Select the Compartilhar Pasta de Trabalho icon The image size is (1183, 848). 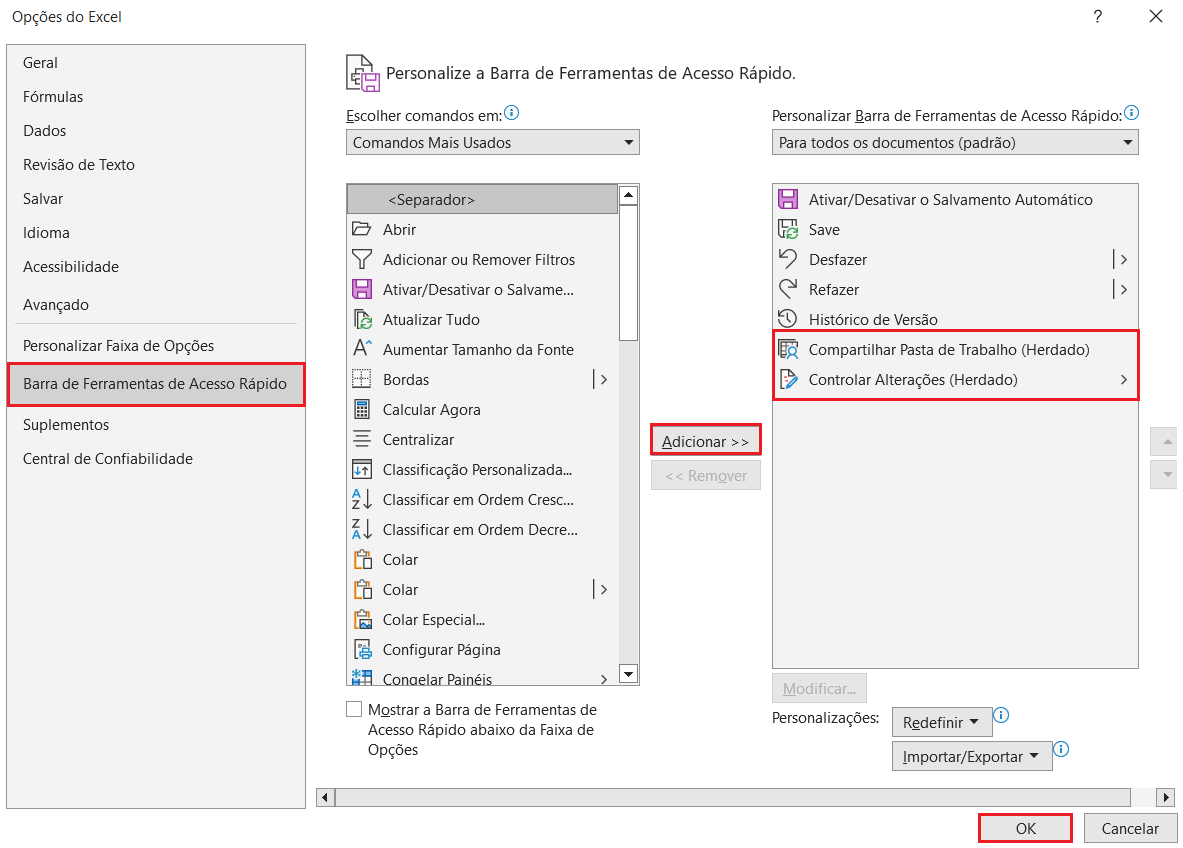[x=788, y=349]
